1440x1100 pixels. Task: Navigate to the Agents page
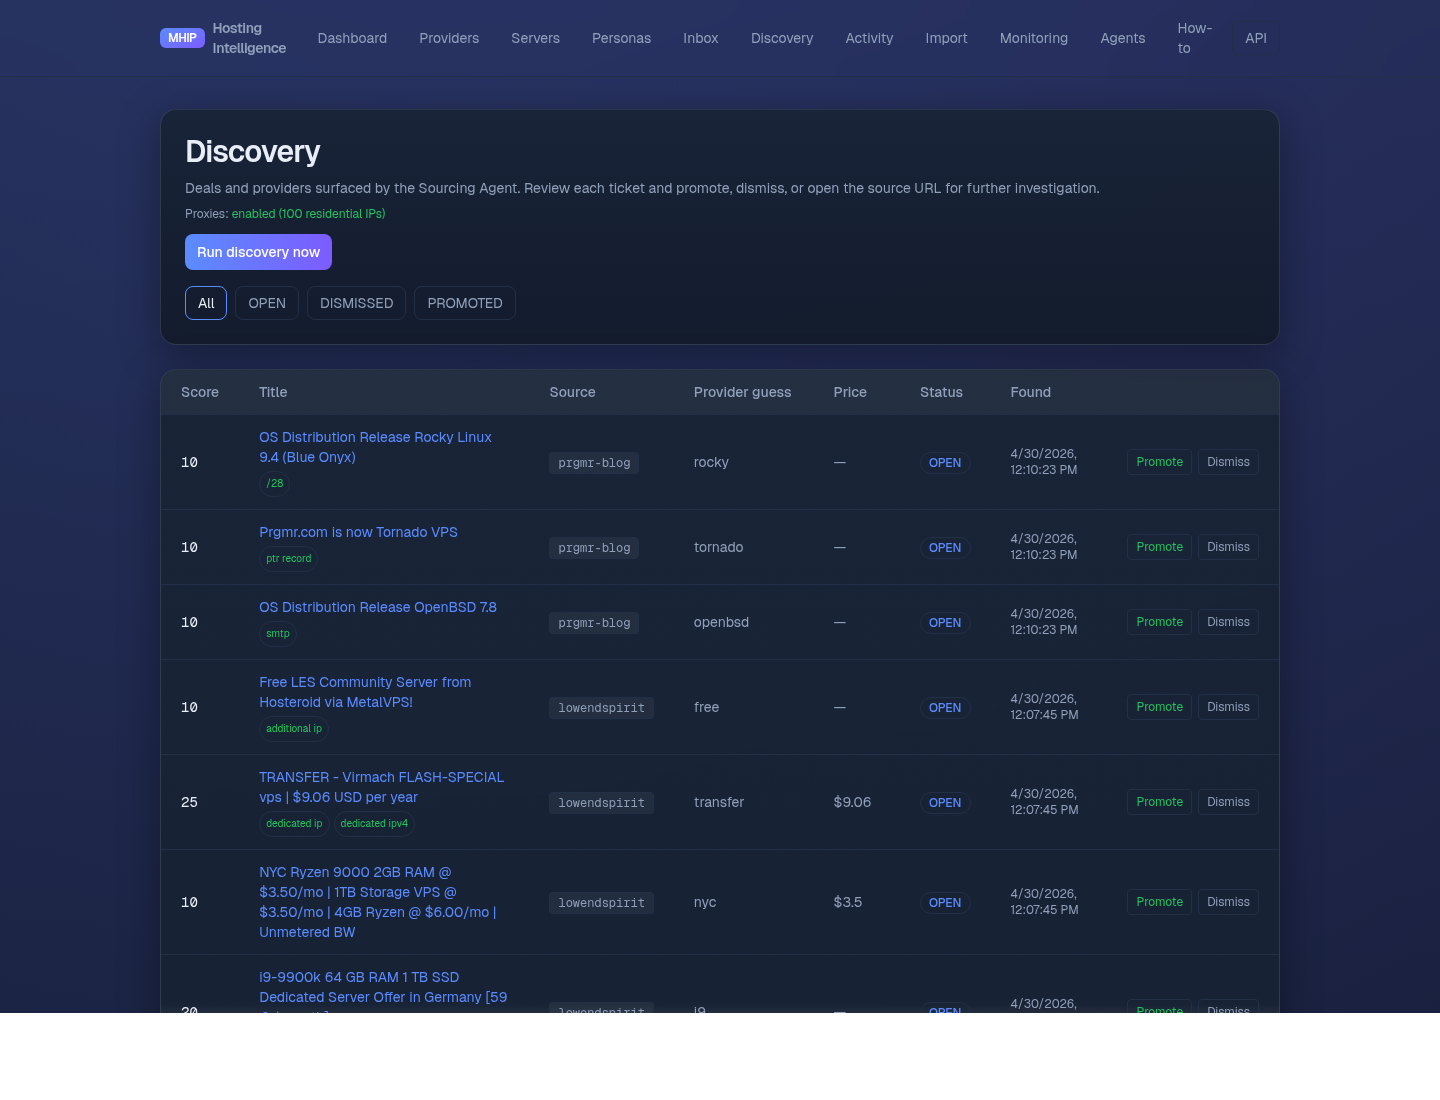1122,38
